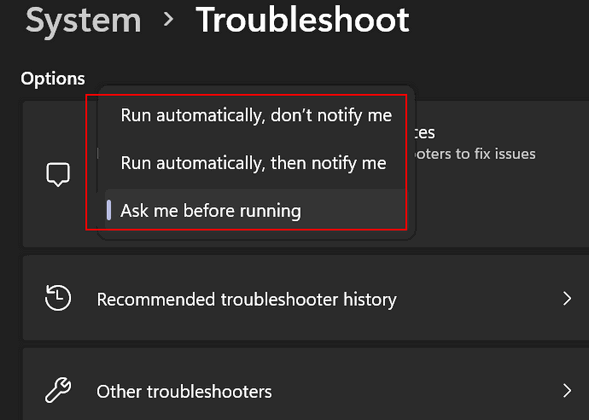Go back to the System breadcrumb

coord(83,21)
